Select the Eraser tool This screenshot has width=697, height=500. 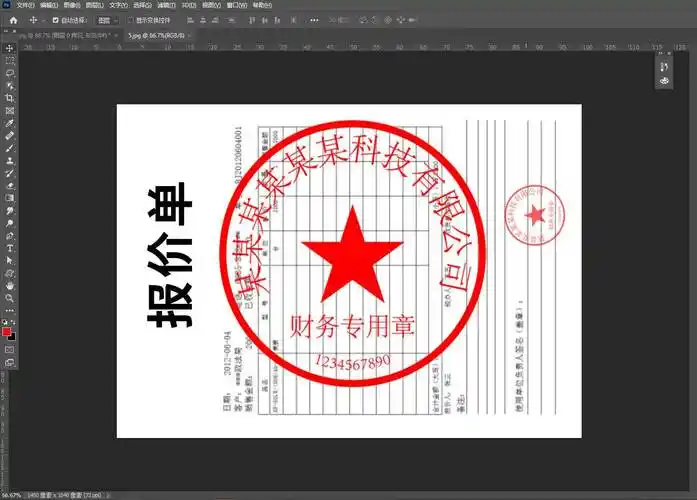(x=9, y=185)
